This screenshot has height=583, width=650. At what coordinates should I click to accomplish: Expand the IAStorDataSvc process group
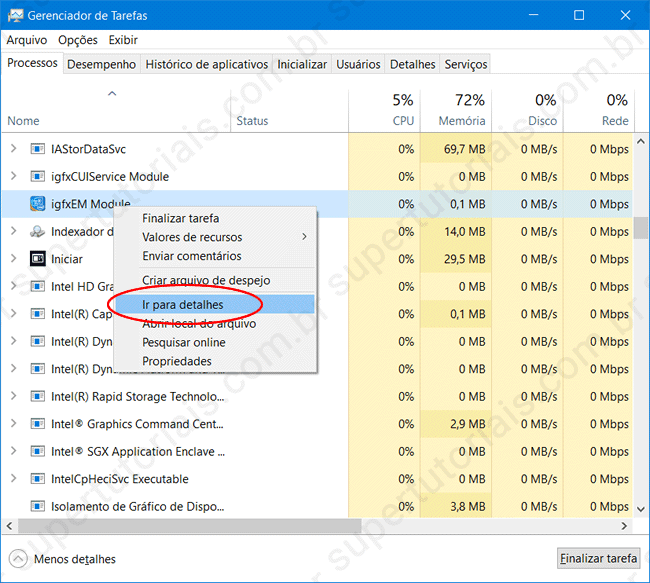click(13, 149)
